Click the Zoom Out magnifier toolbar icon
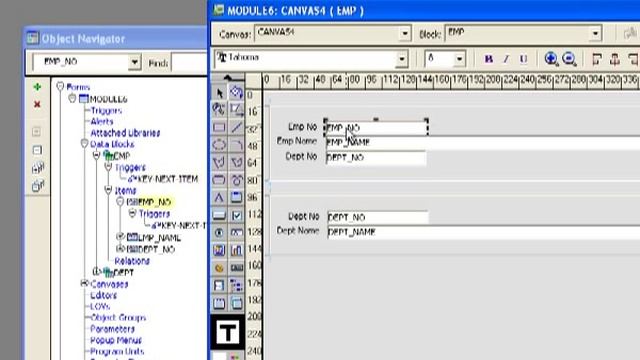Viewport: 640px width, 360px height. (x=569, y=59)
